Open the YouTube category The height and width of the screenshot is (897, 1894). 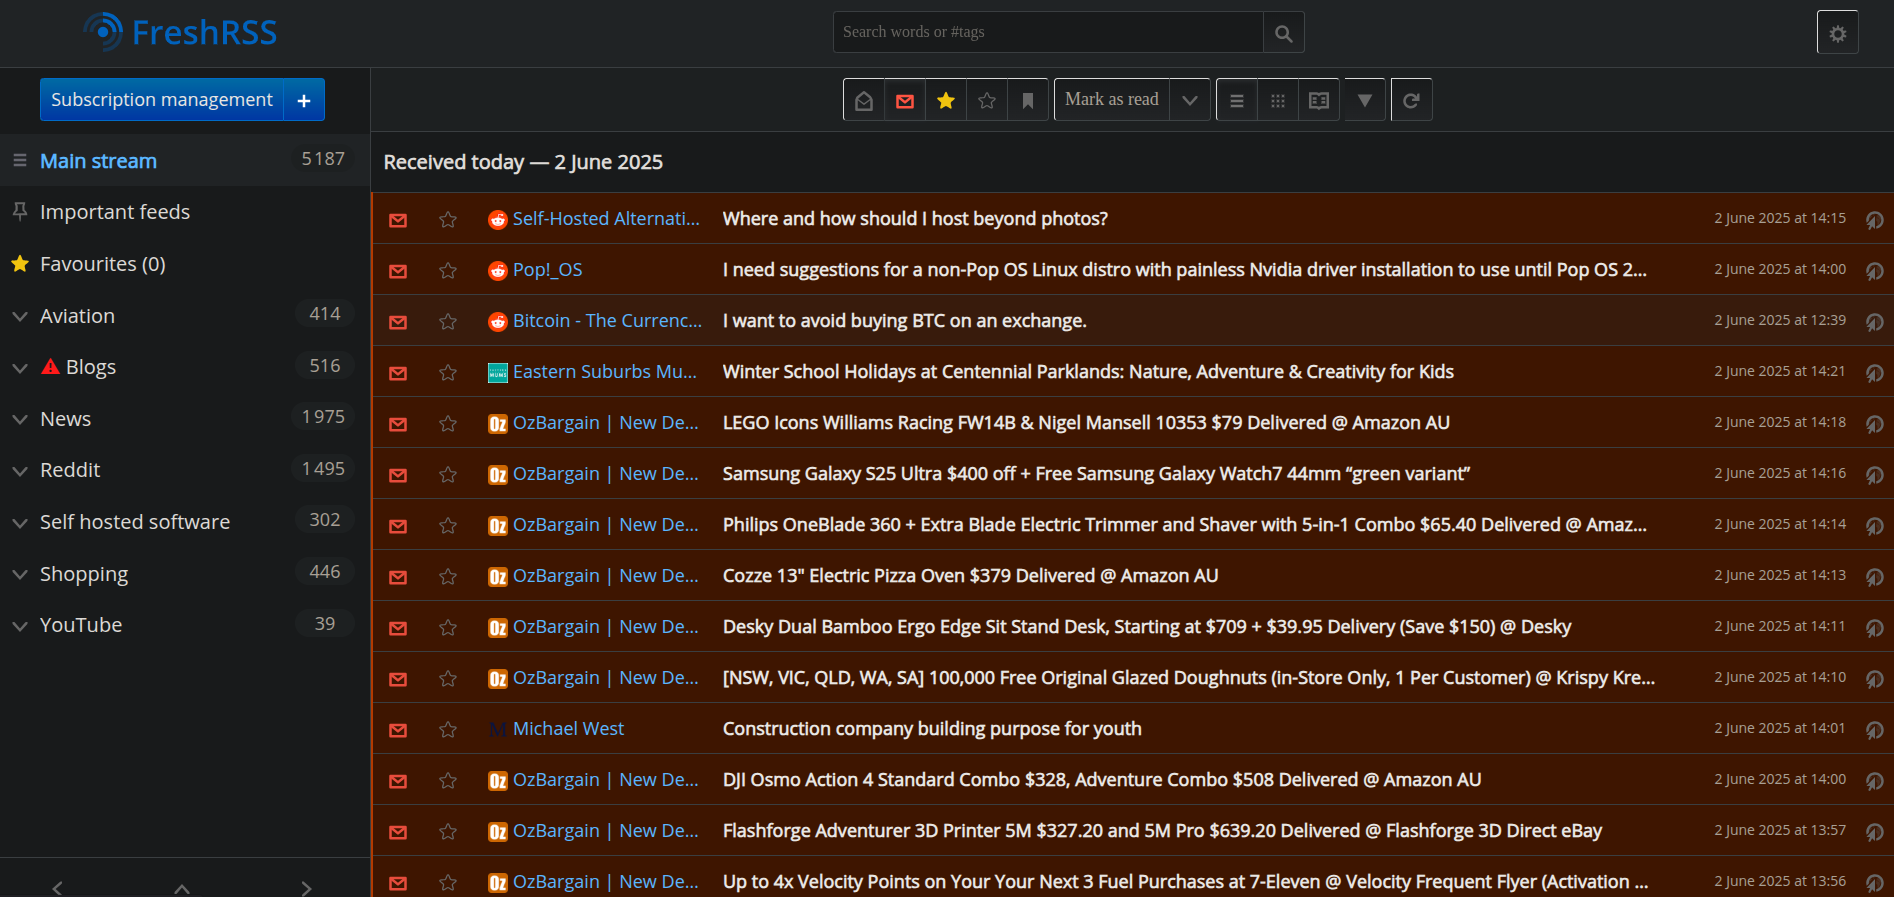[81, 625]
